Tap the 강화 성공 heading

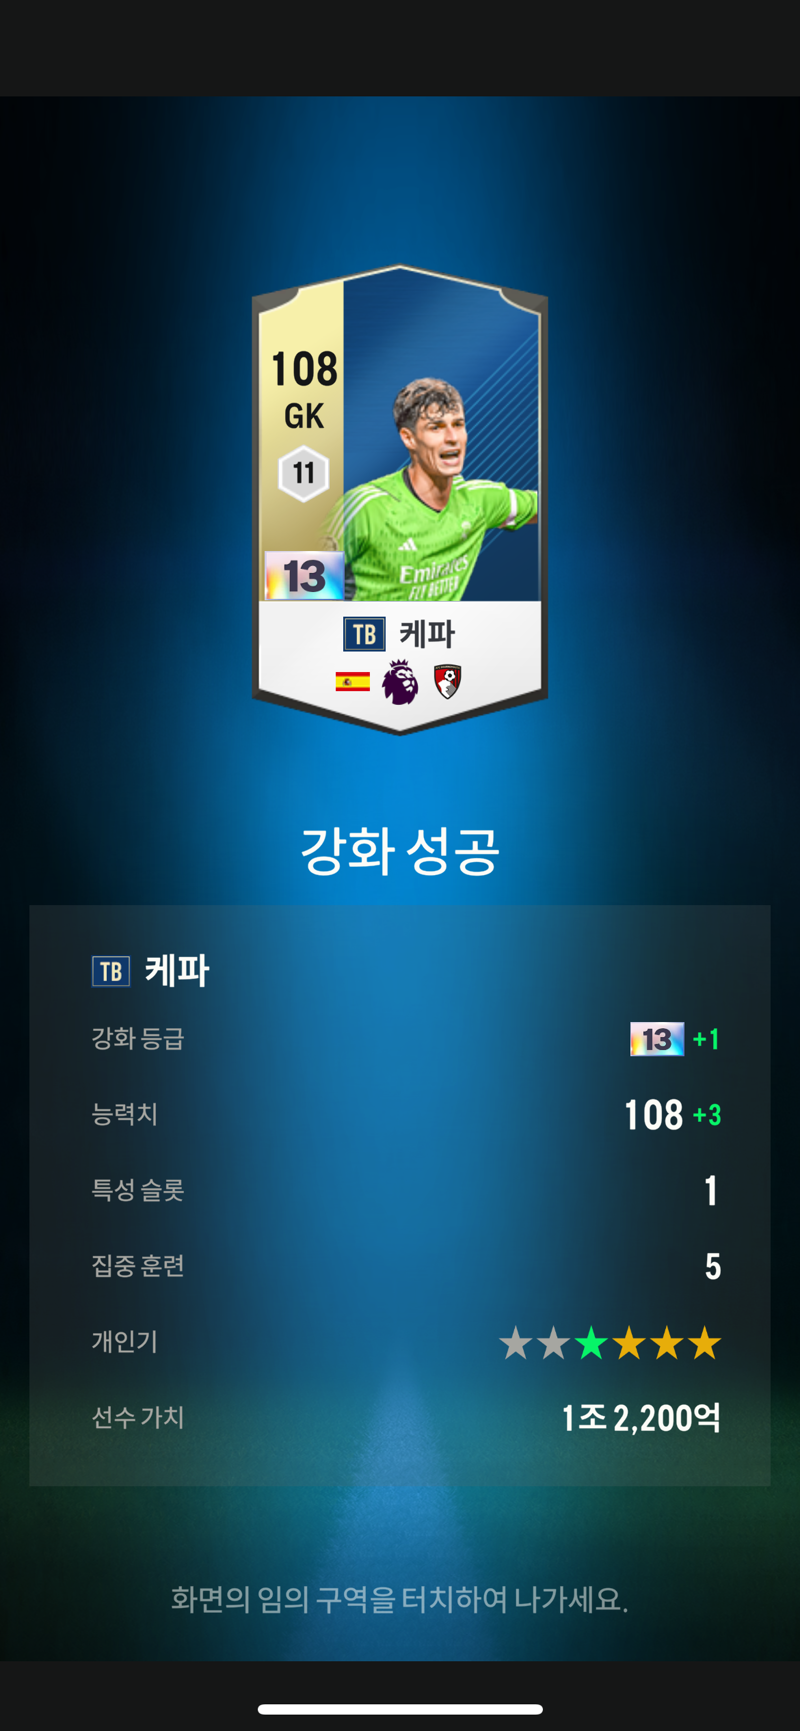[400, 851]
